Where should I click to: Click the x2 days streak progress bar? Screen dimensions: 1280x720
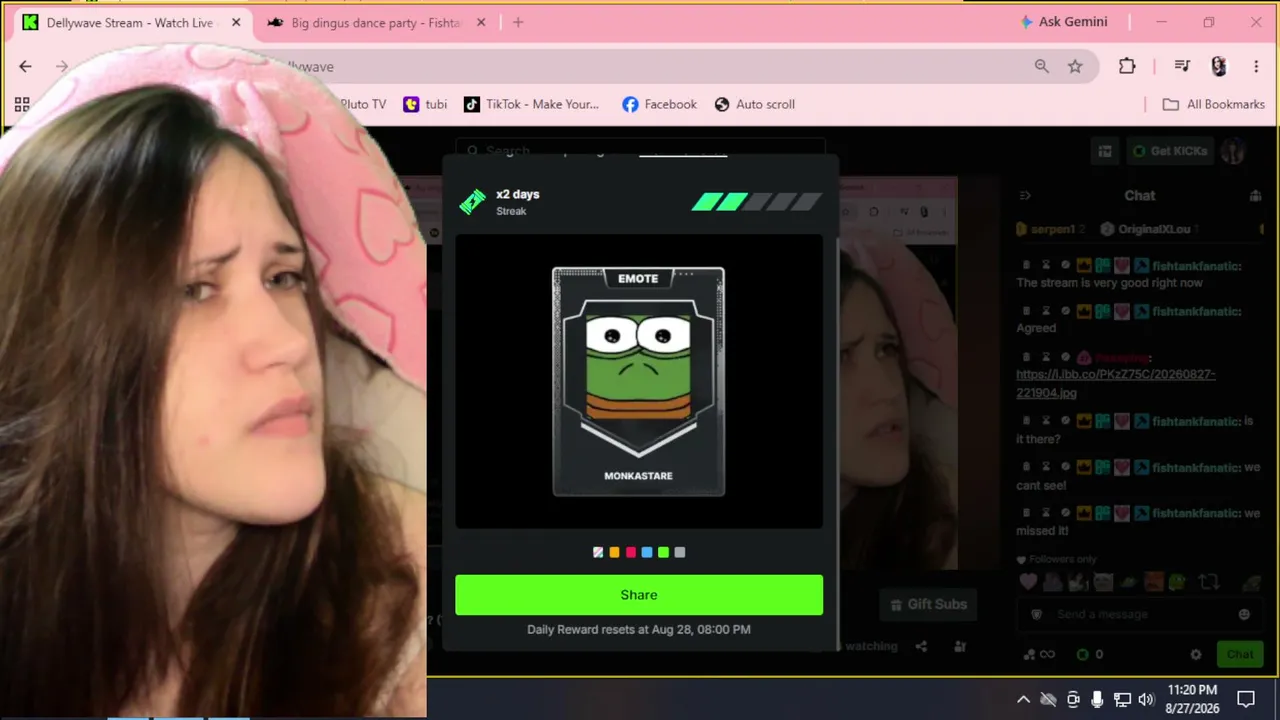(x=757, y=202)
